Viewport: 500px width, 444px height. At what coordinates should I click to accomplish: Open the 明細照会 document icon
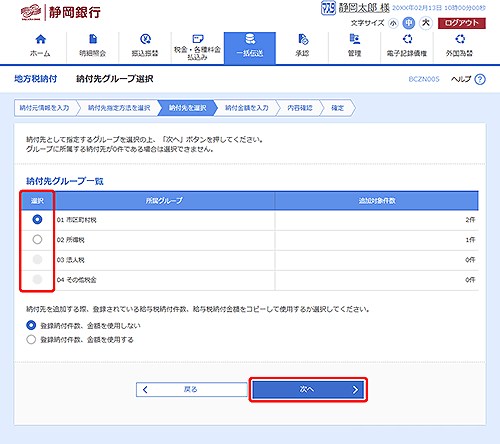[93, 39]
